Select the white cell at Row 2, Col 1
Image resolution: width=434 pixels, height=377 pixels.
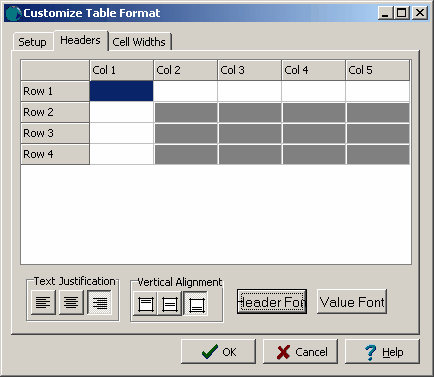click(121, 112)
